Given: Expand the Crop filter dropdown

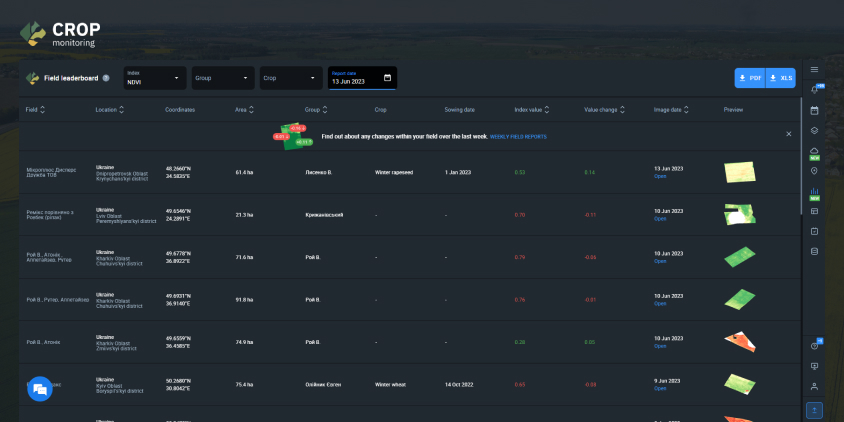Looking at the screenshot, I should [290, 78].
